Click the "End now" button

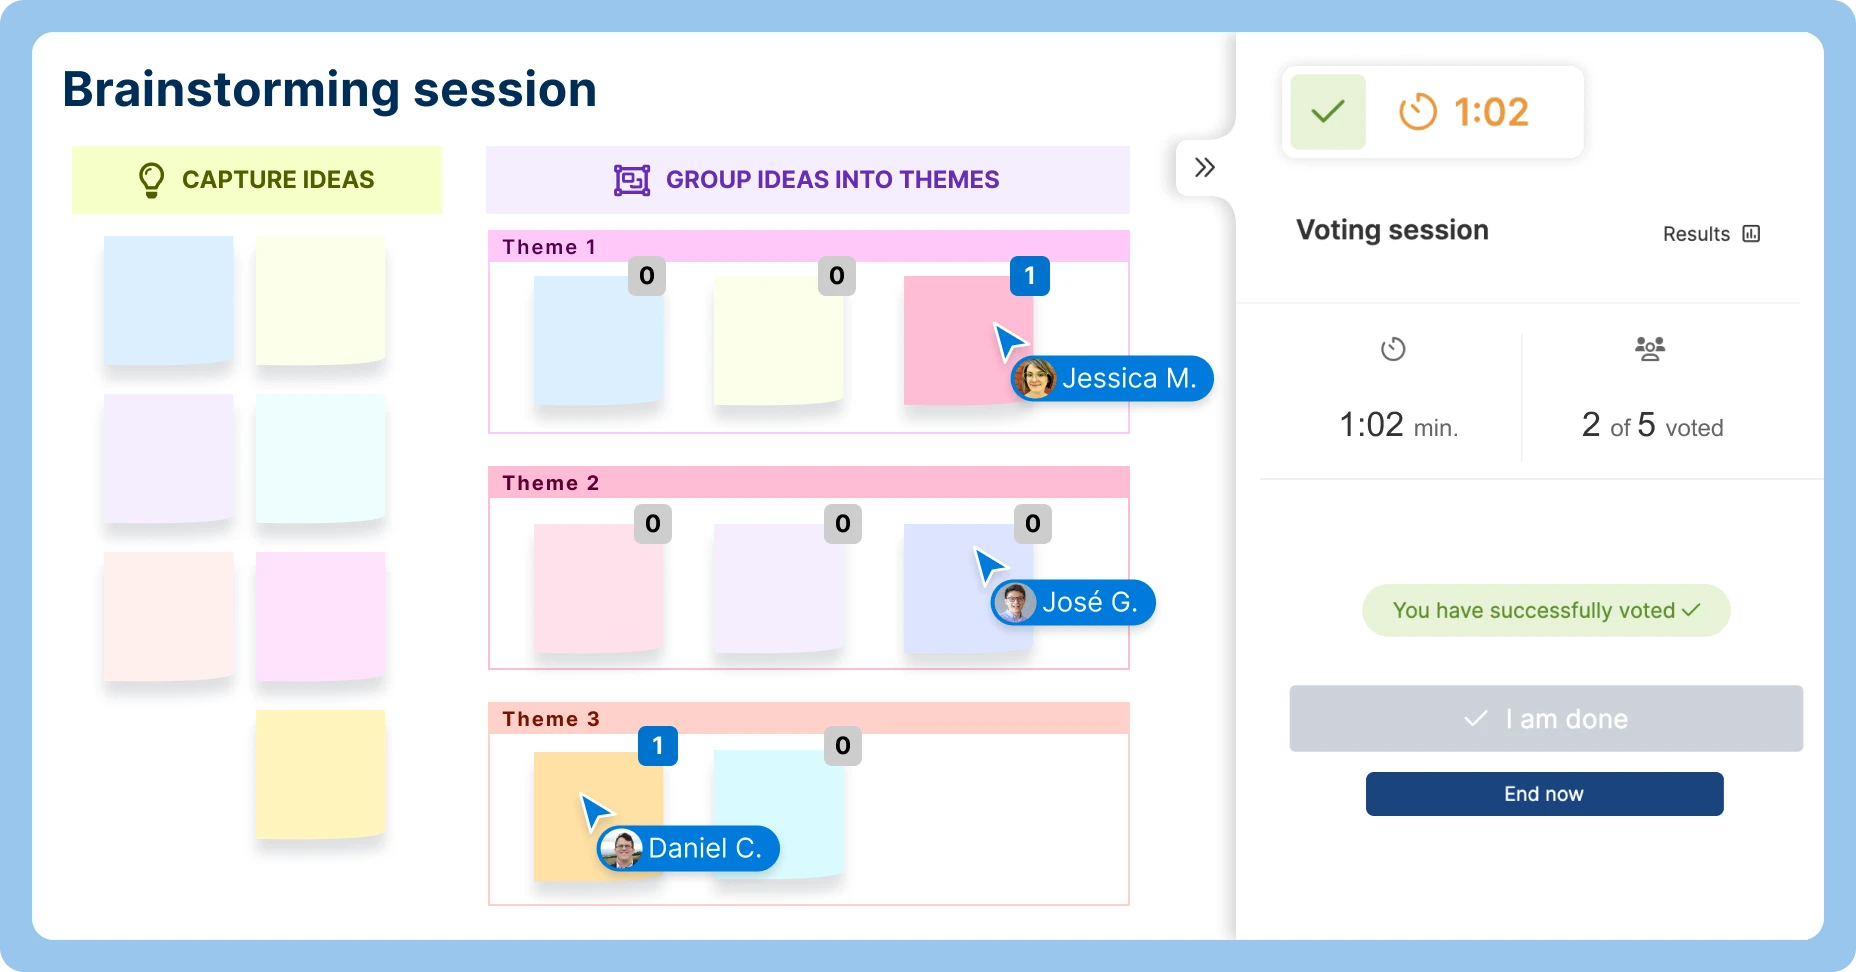[x=1544, y=794]
